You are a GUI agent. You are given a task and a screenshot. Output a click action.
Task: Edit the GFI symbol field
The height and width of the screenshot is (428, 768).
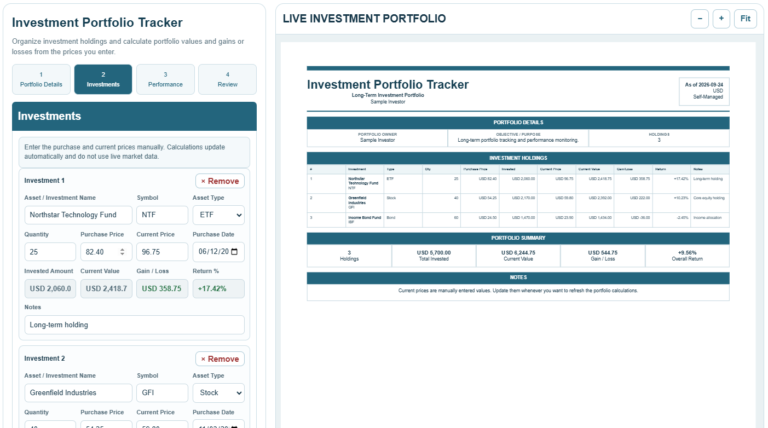click(162, 393)
